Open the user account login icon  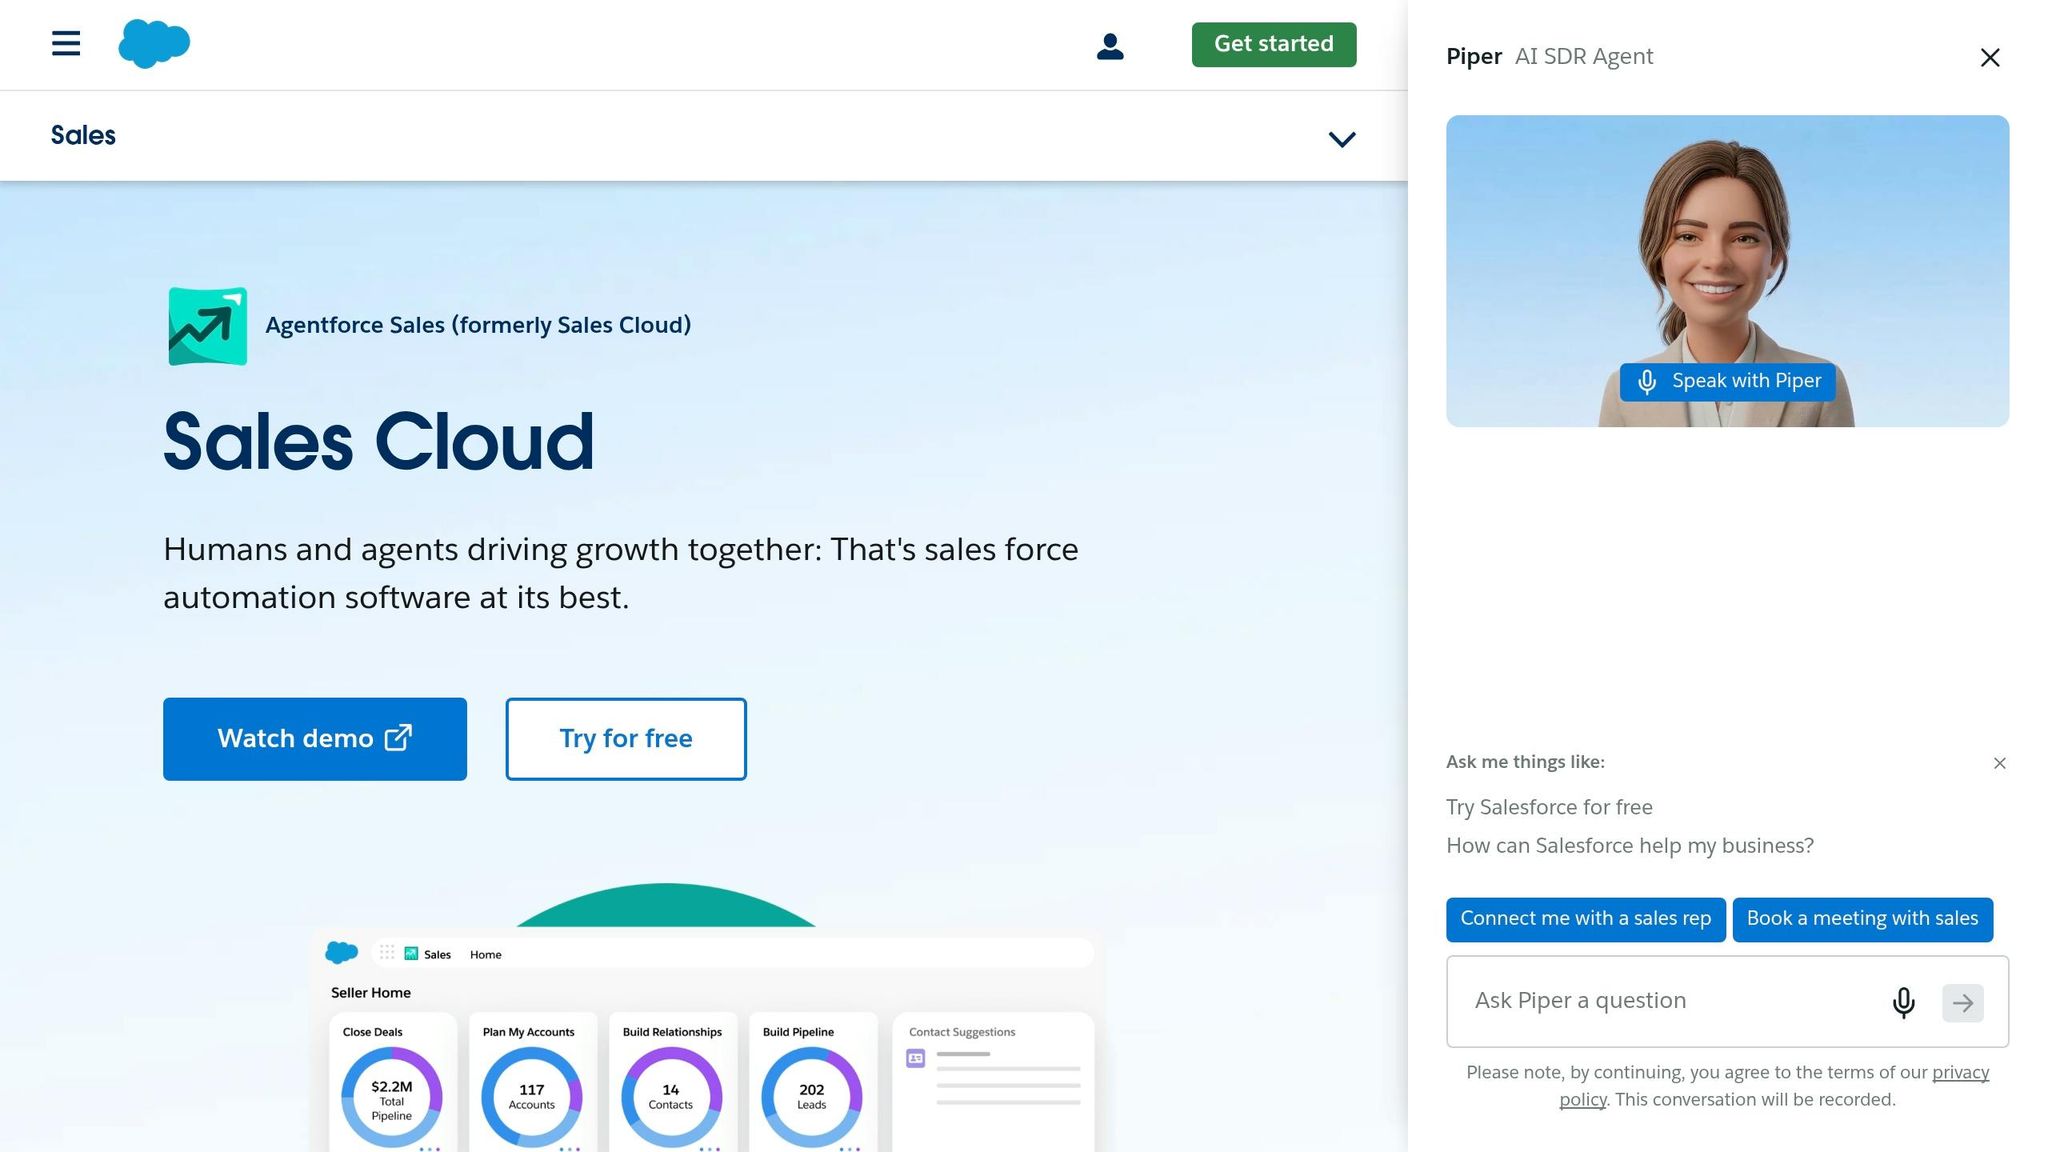click(x=1110, y=46)
